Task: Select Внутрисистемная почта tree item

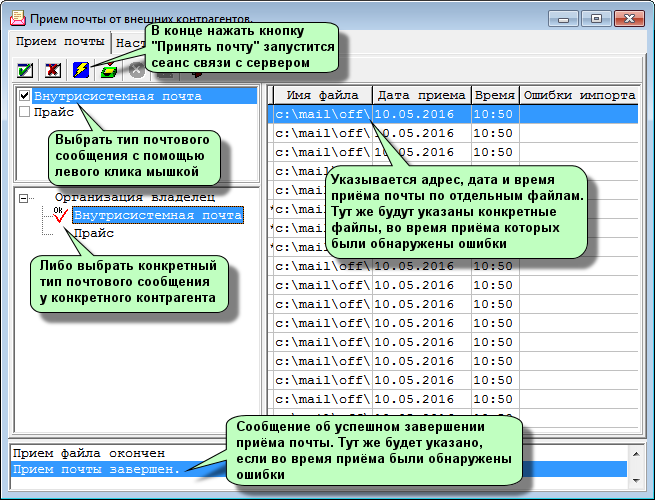Action: pyautogui.click(x=157, y=215)
